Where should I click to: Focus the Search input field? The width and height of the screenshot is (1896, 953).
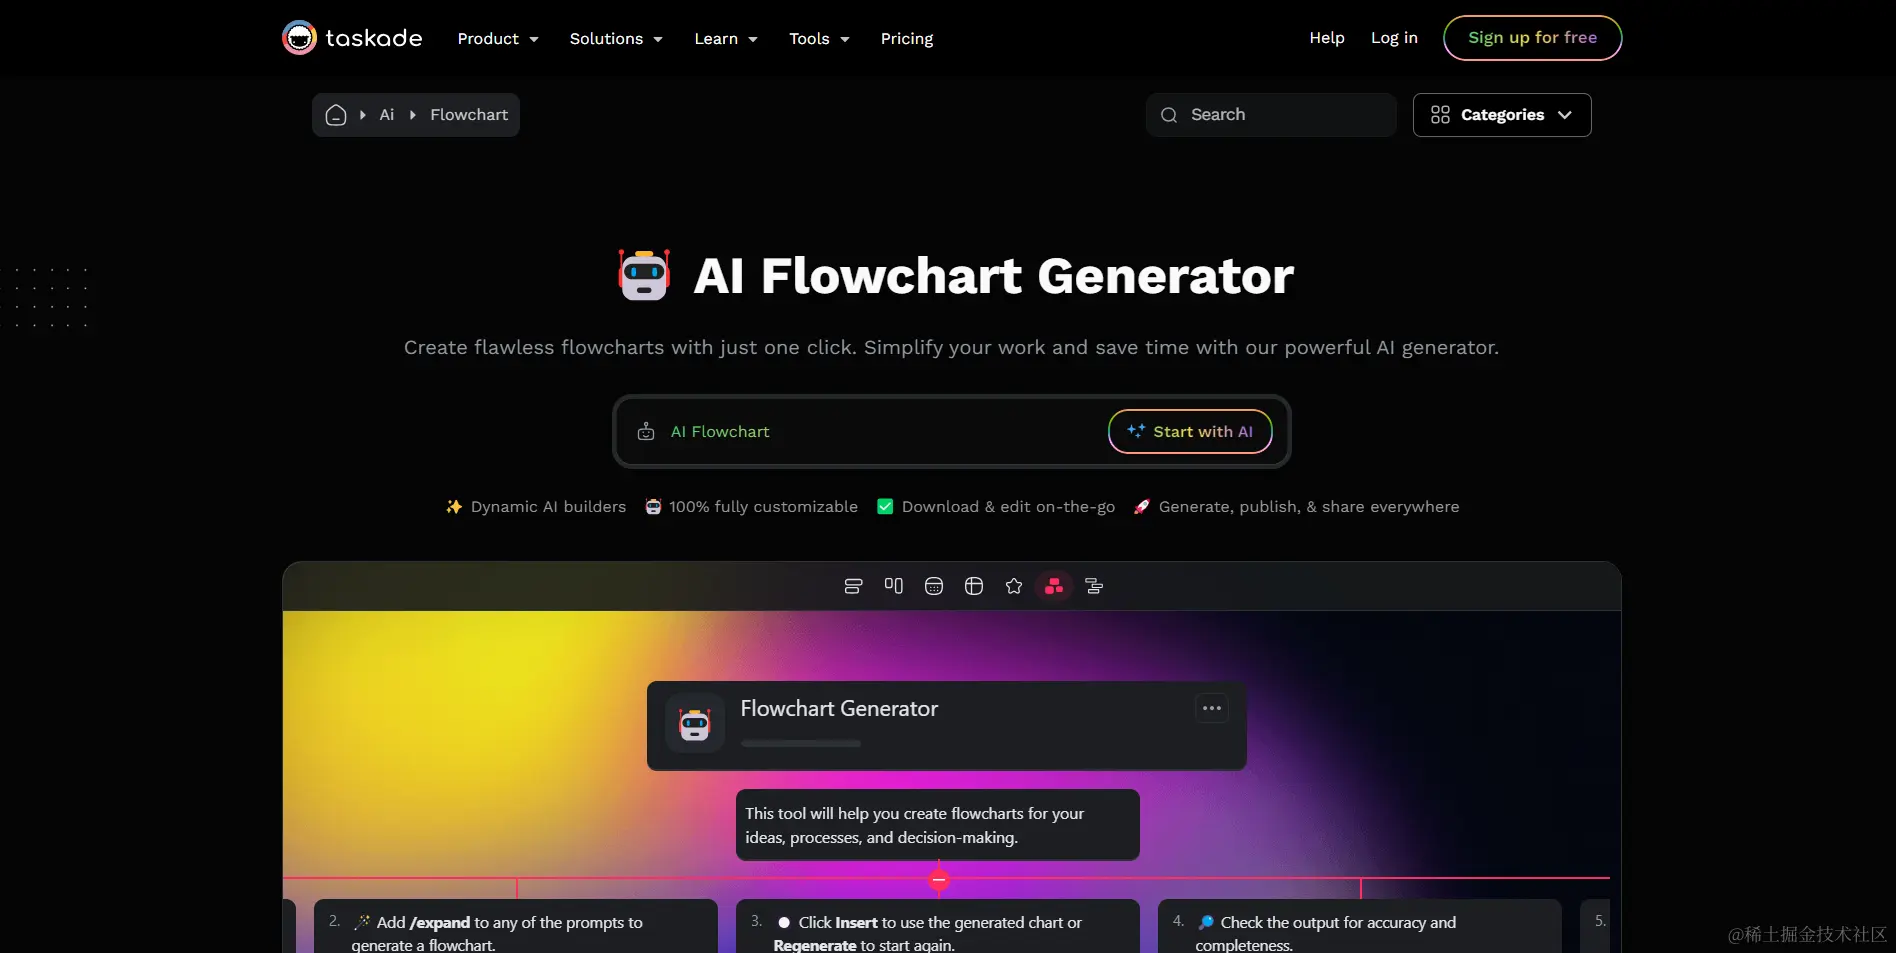(1271, 115)
